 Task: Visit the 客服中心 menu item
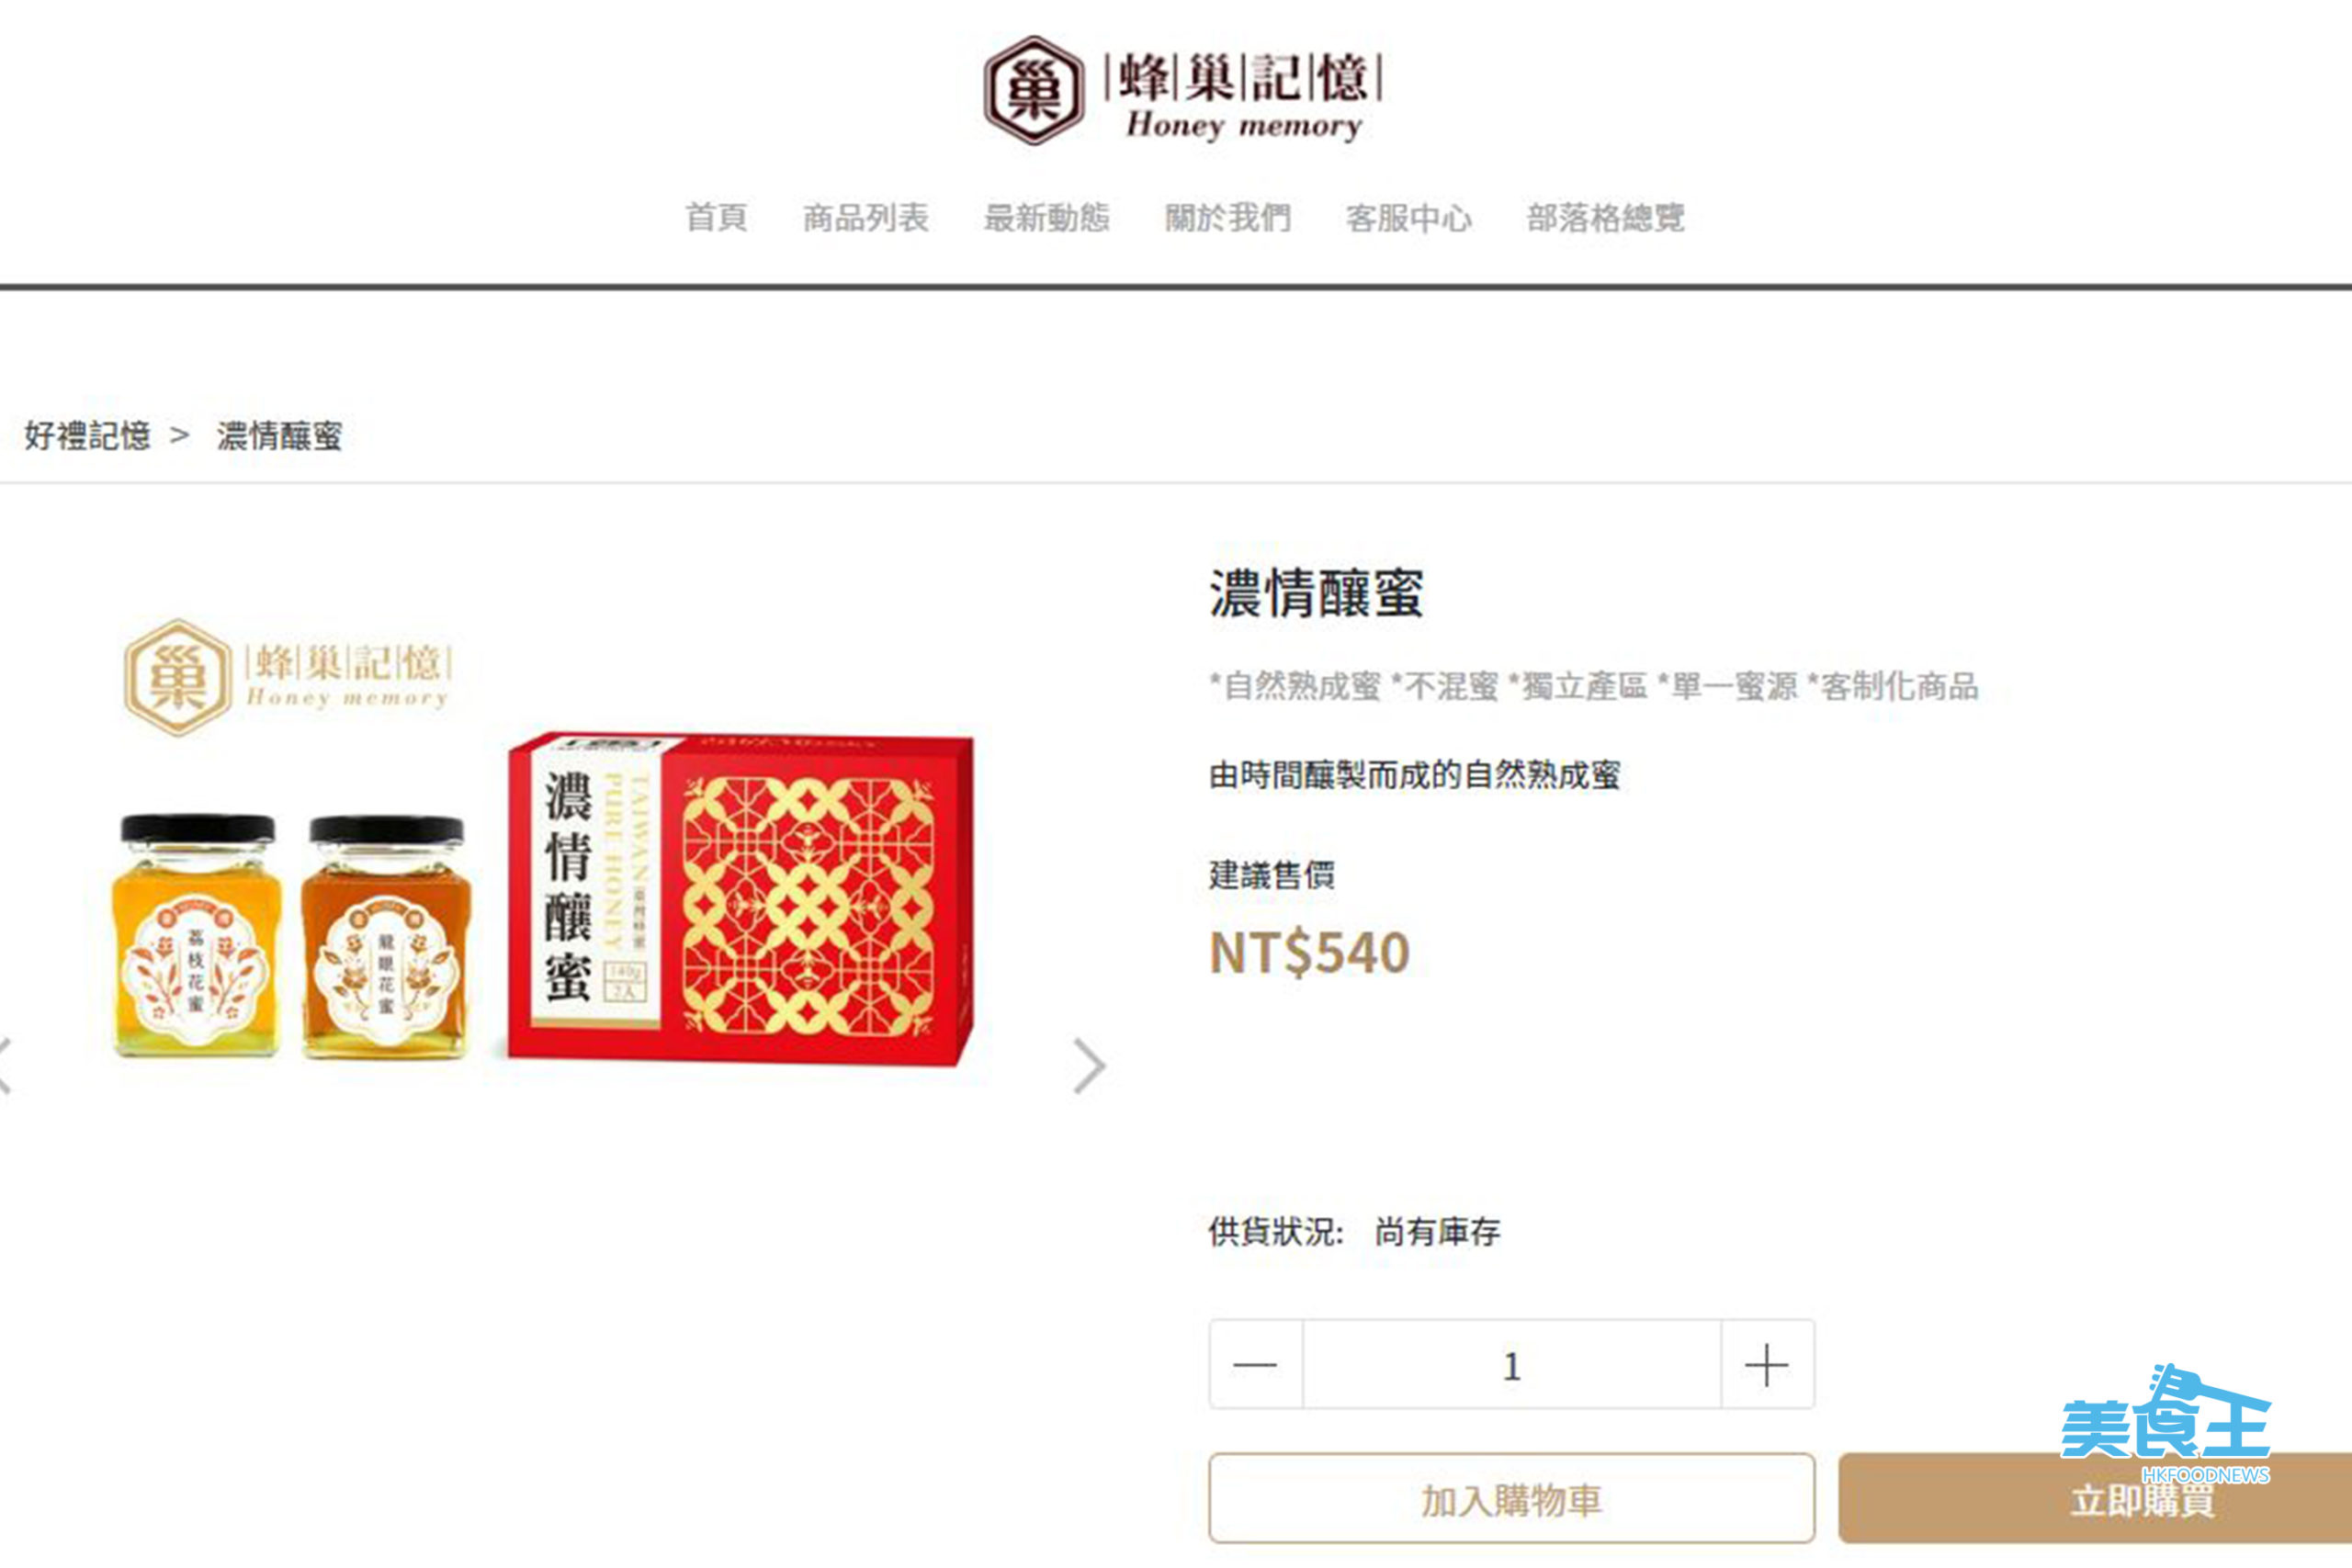pyautogui.click(x=1409, y=217)
